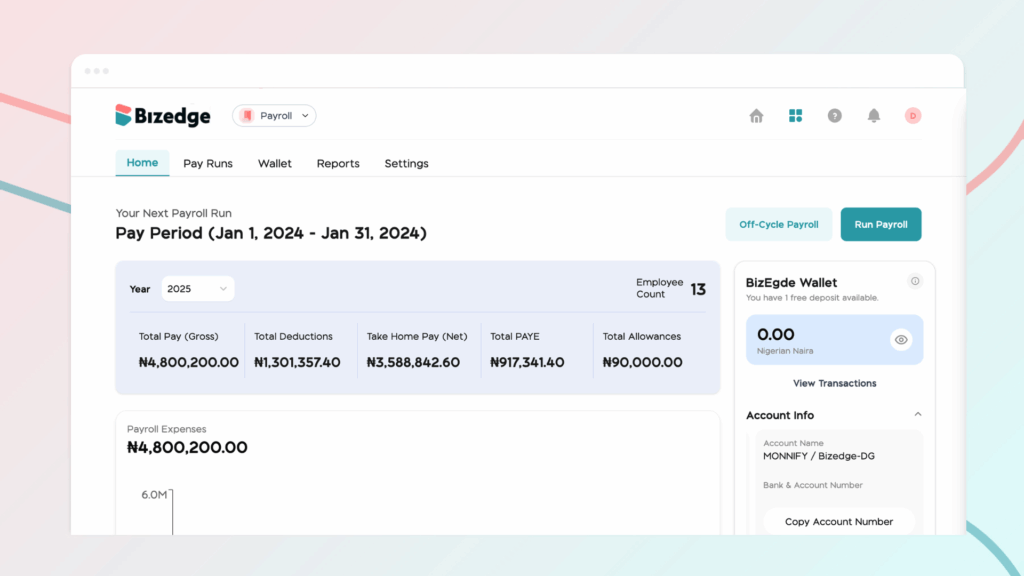Viewport: 1024px width, 576px height.
Task: Open the Settings tab
Action: 406,163
